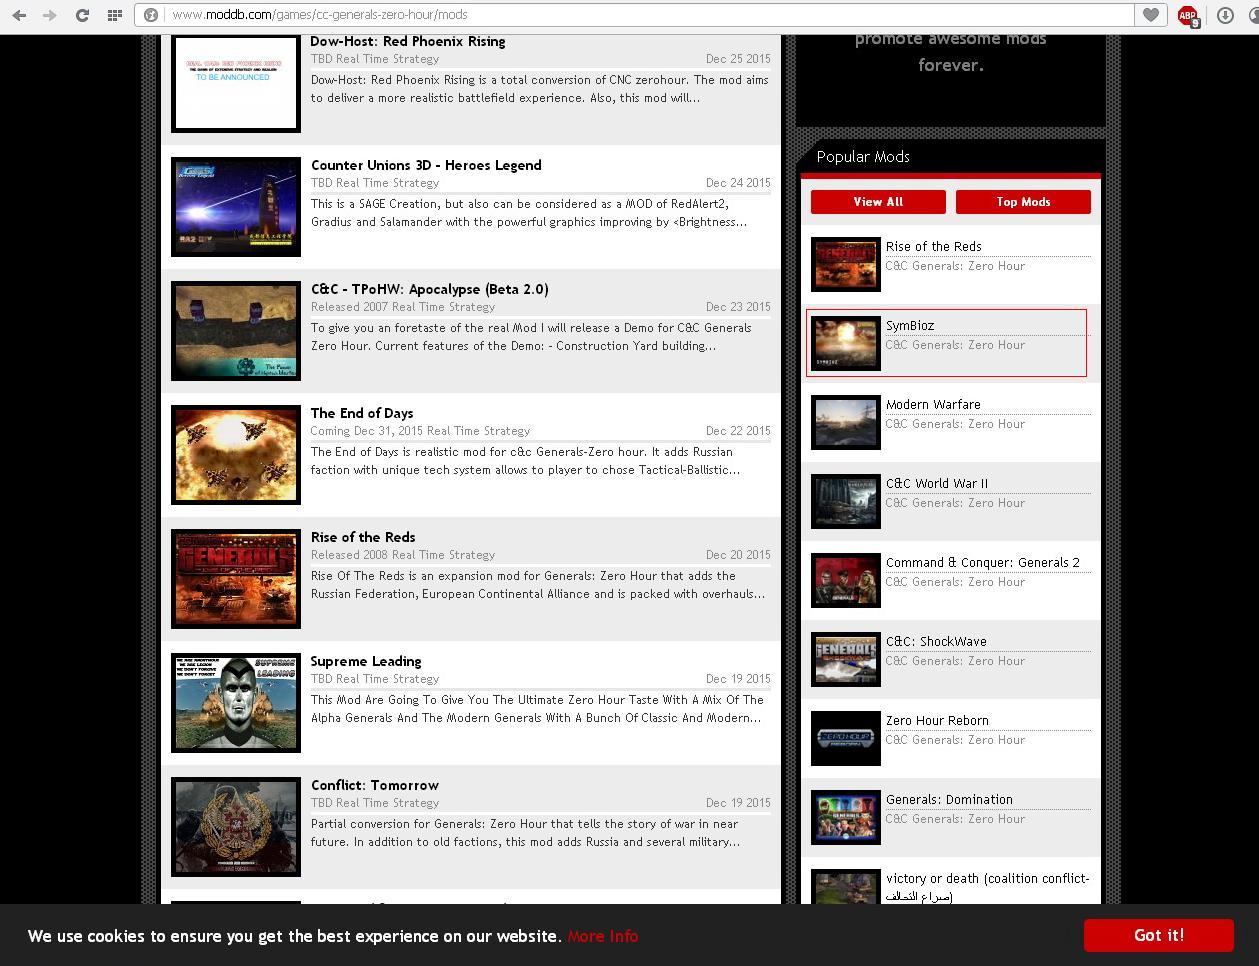Open Counter Unions 3D - Heroes Legend link
The height and width of the screenshot is (966, 1259).
pos(426,165)
